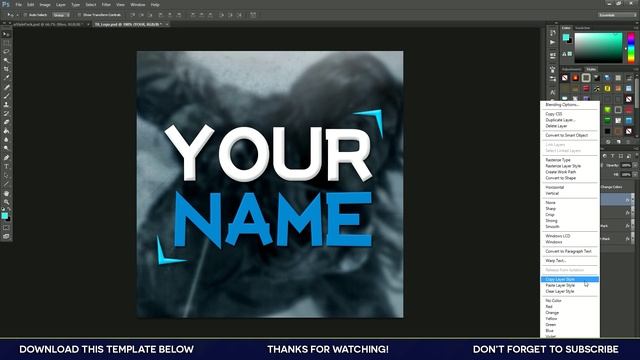Viewport: 640px width, 360px height.
Task: Choose Warp Text in context menu
Action: click(556, 261)
